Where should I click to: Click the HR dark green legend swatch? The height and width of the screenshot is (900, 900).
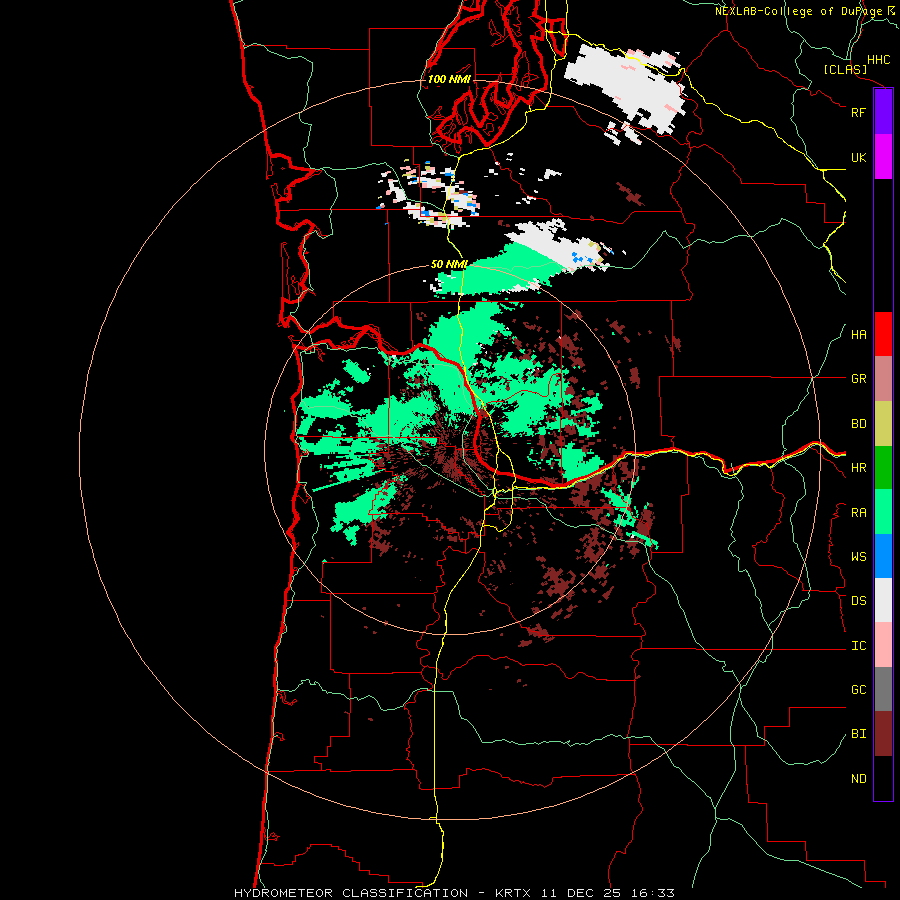[x=883, y=468]
